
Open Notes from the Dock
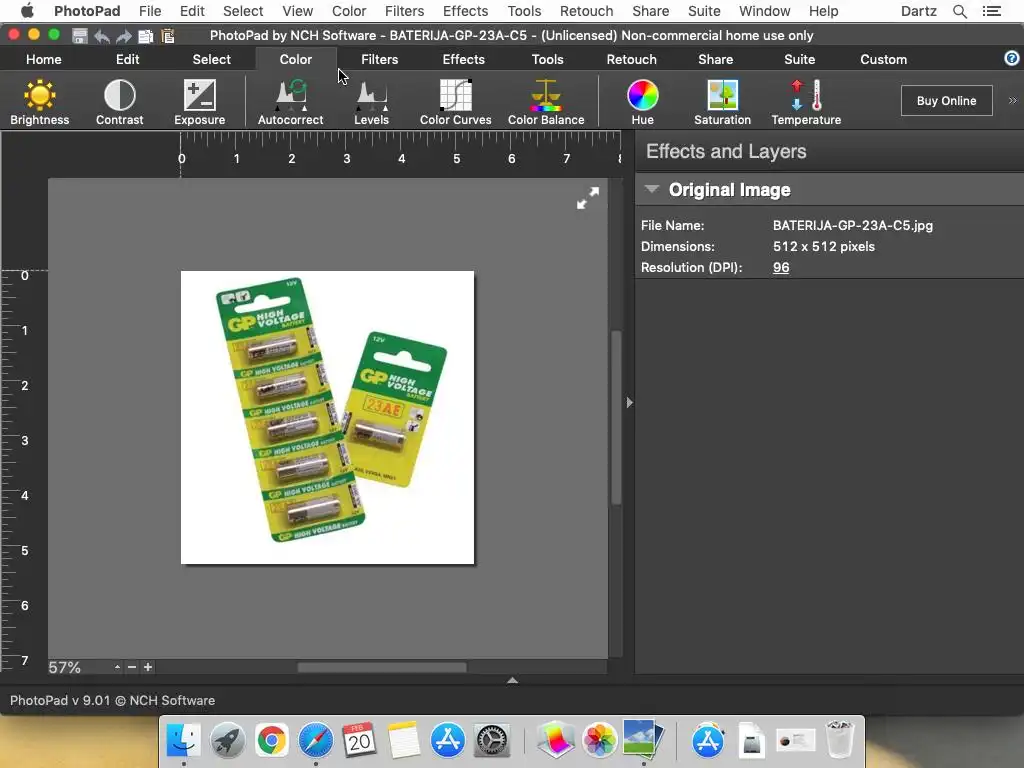[x=404, y=740]
